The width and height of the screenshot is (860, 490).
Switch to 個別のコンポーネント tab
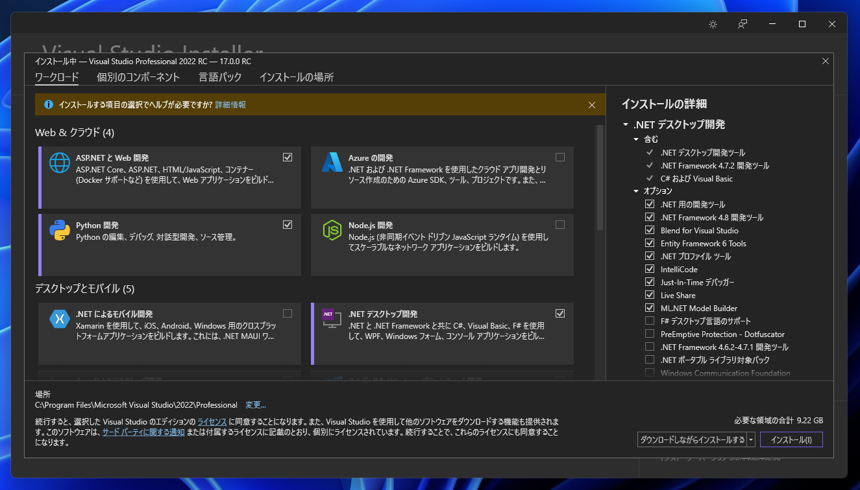click(138, 77)
